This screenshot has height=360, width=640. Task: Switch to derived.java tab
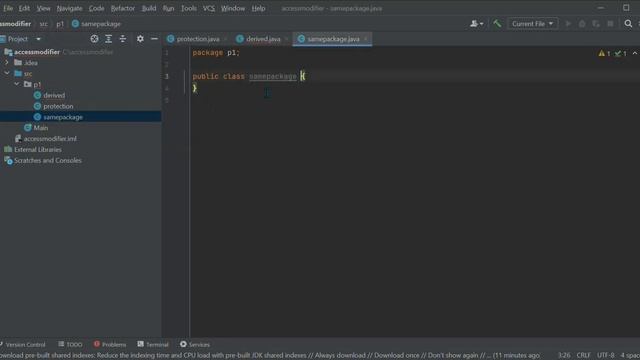click(263, 39)
